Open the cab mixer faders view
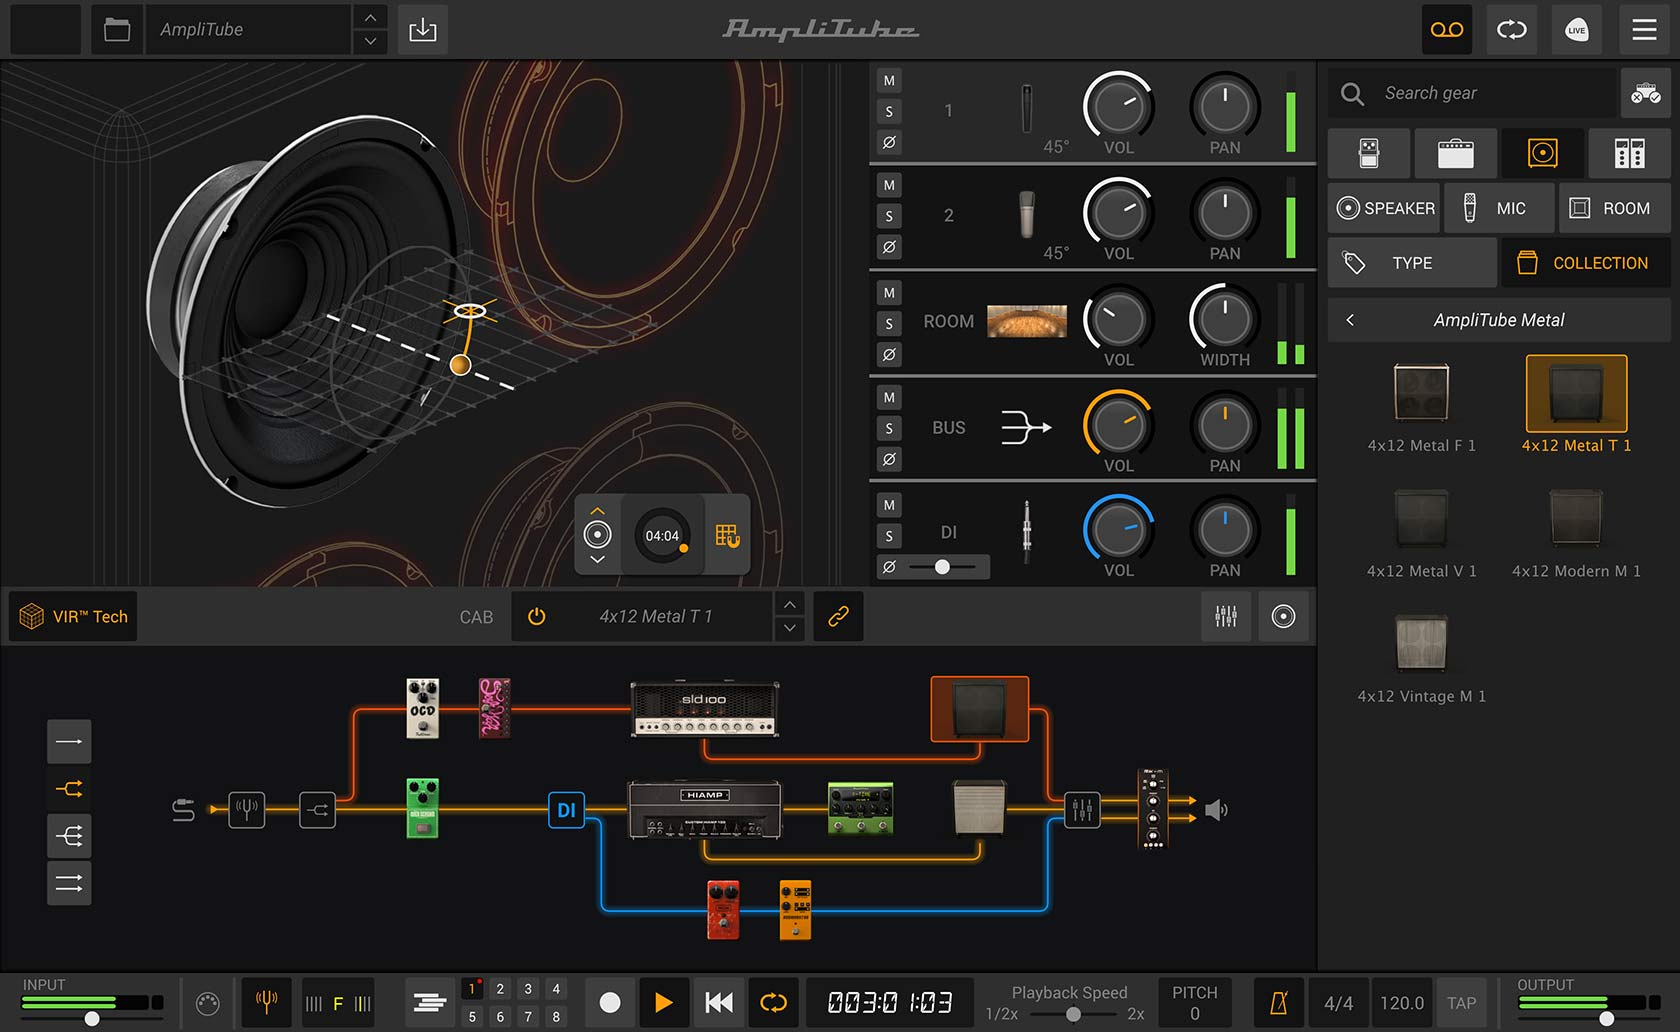This screenshot has width=1680, height=1032. click(1226, 617)
